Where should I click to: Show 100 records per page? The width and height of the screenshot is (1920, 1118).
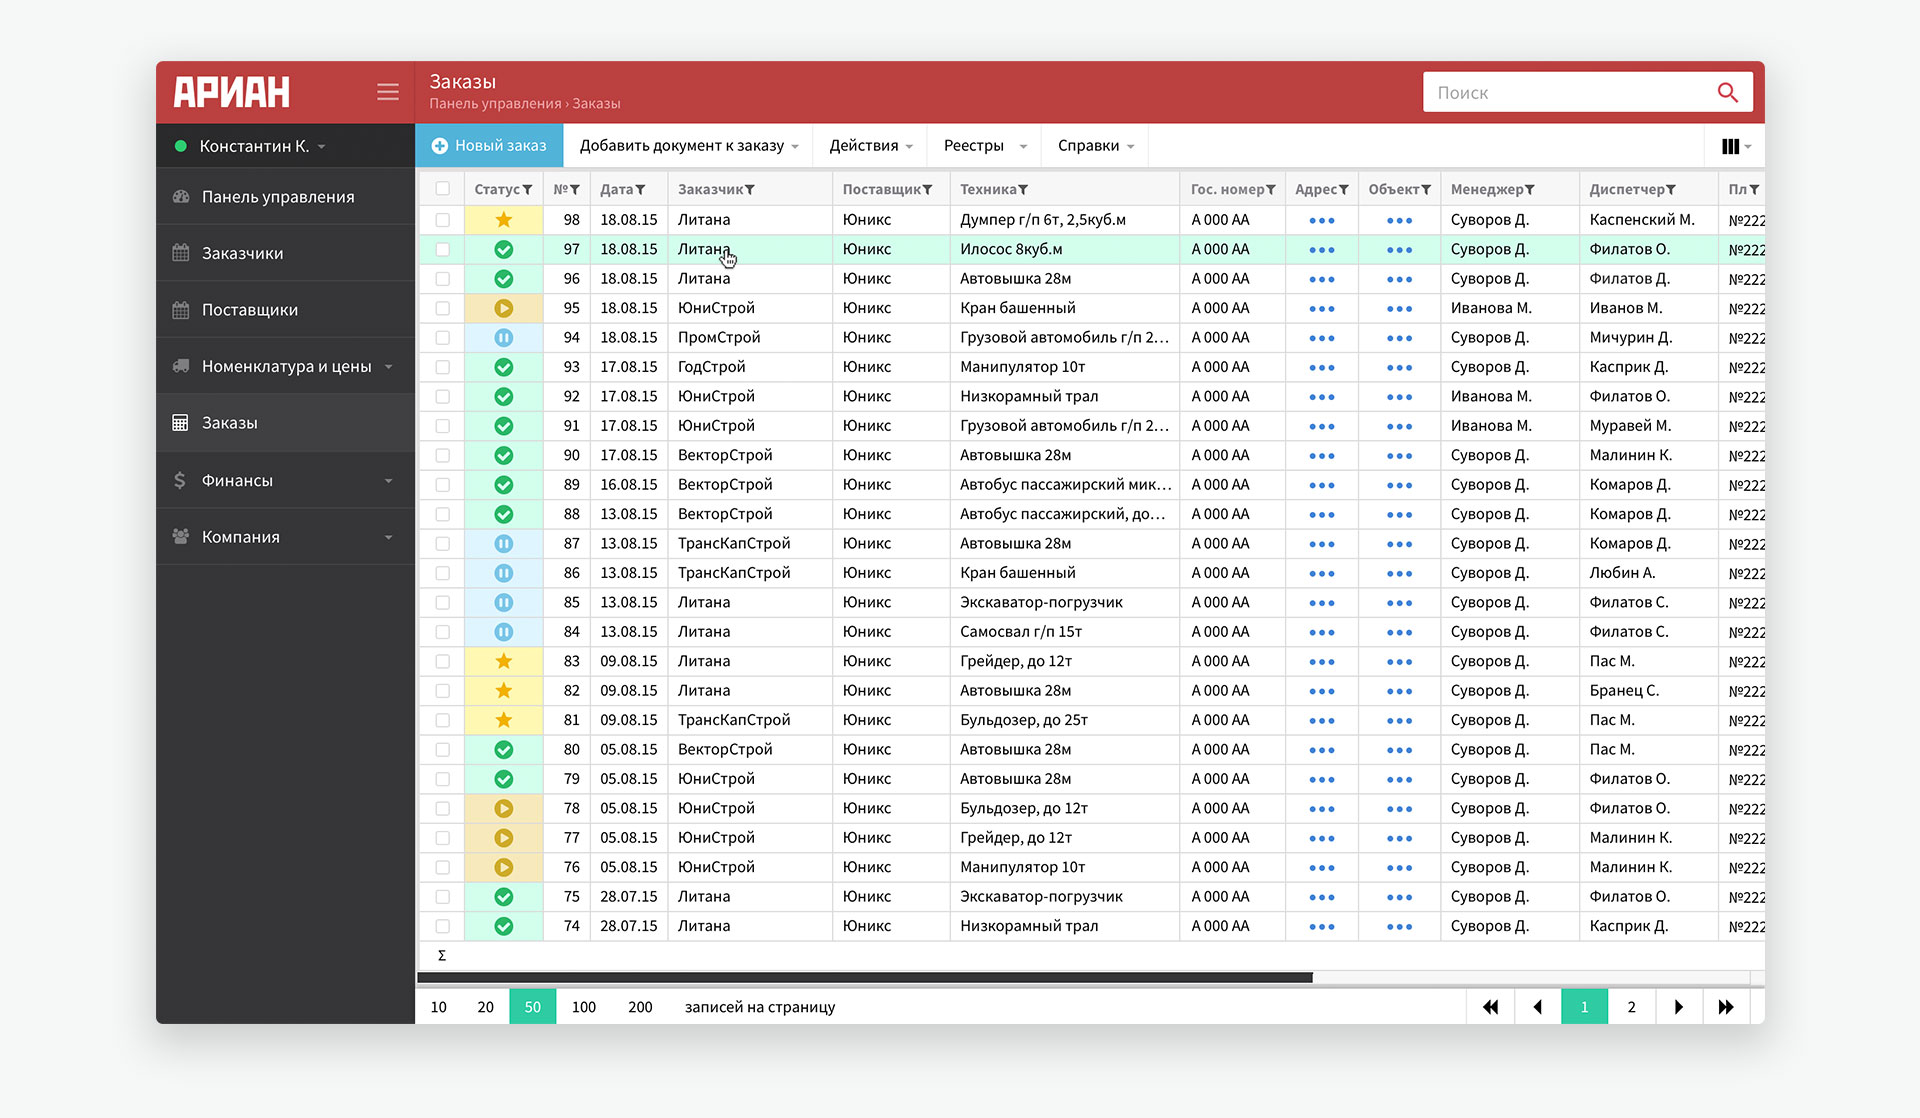[x=584, y=1007]
